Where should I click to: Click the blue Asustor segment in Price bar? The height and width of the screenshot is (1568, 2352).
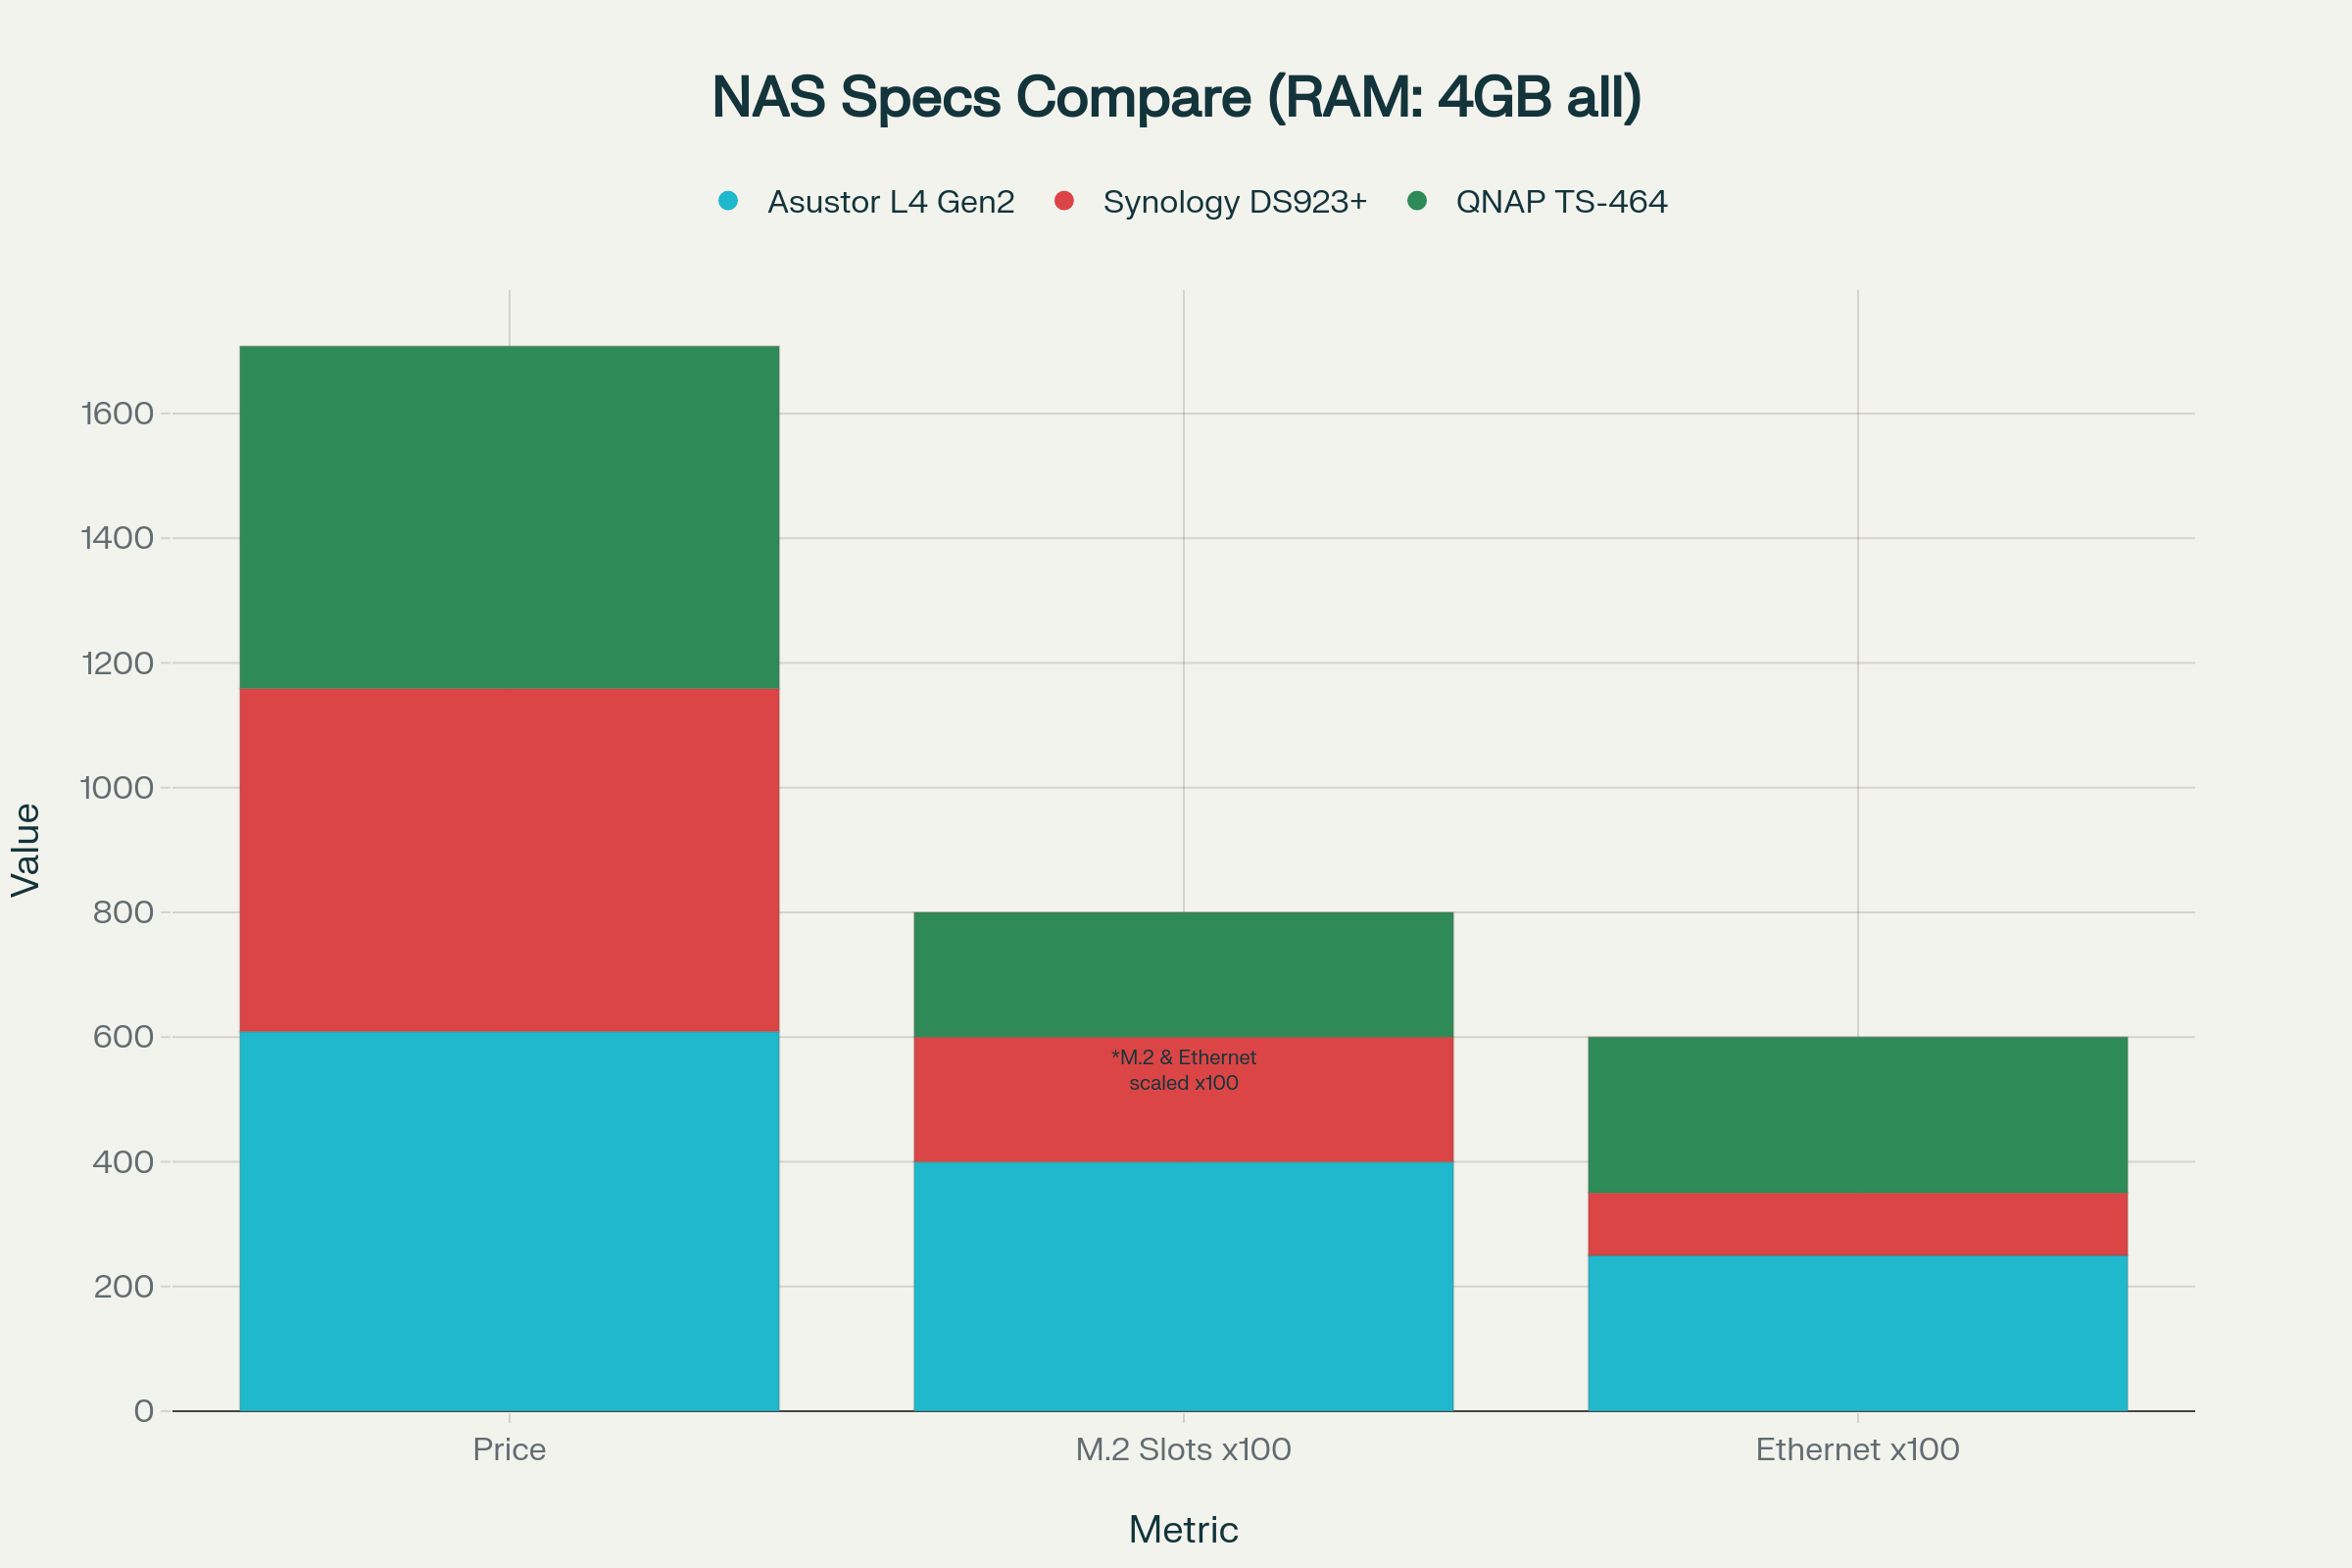coord(510,1221)
